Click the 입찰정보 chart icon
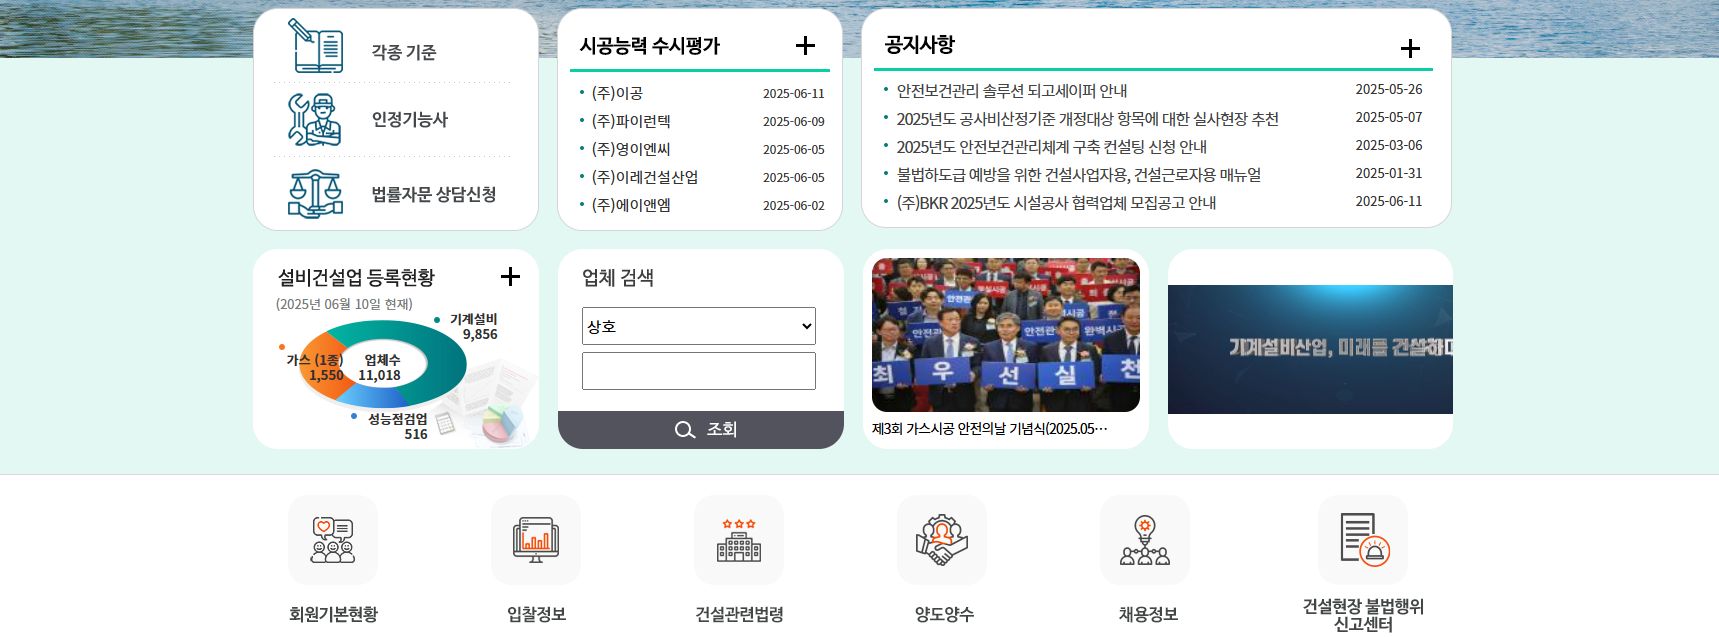 tap(536, 540)
